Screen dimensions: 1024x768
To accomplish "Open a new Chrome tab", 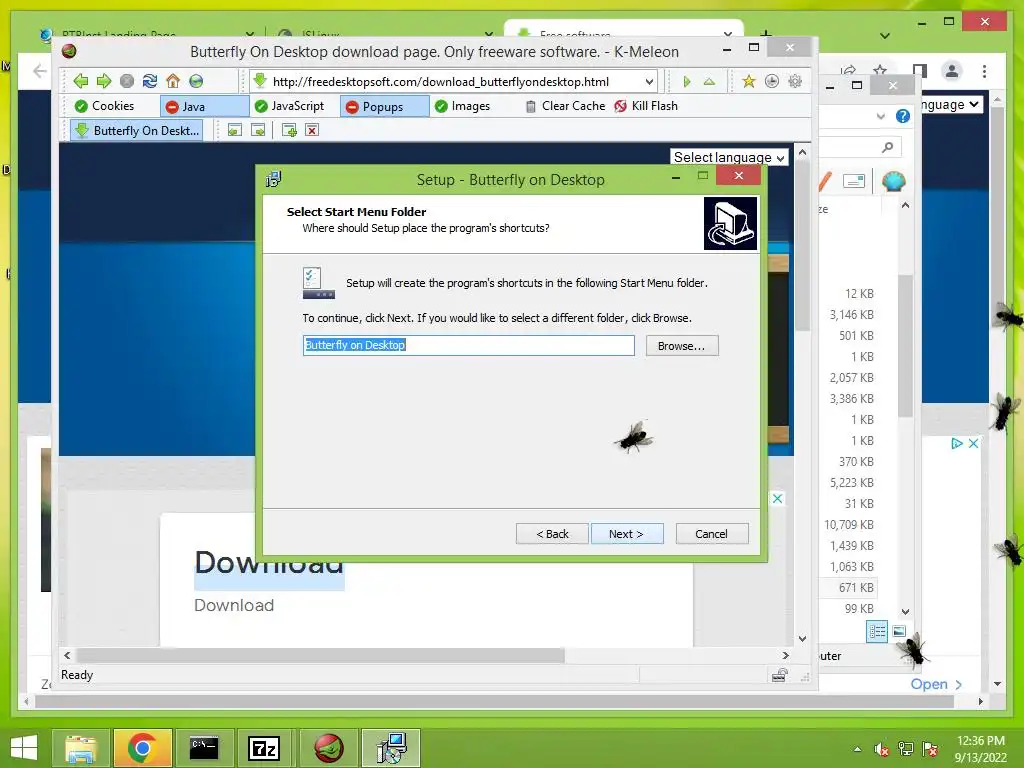I will 765,33.
